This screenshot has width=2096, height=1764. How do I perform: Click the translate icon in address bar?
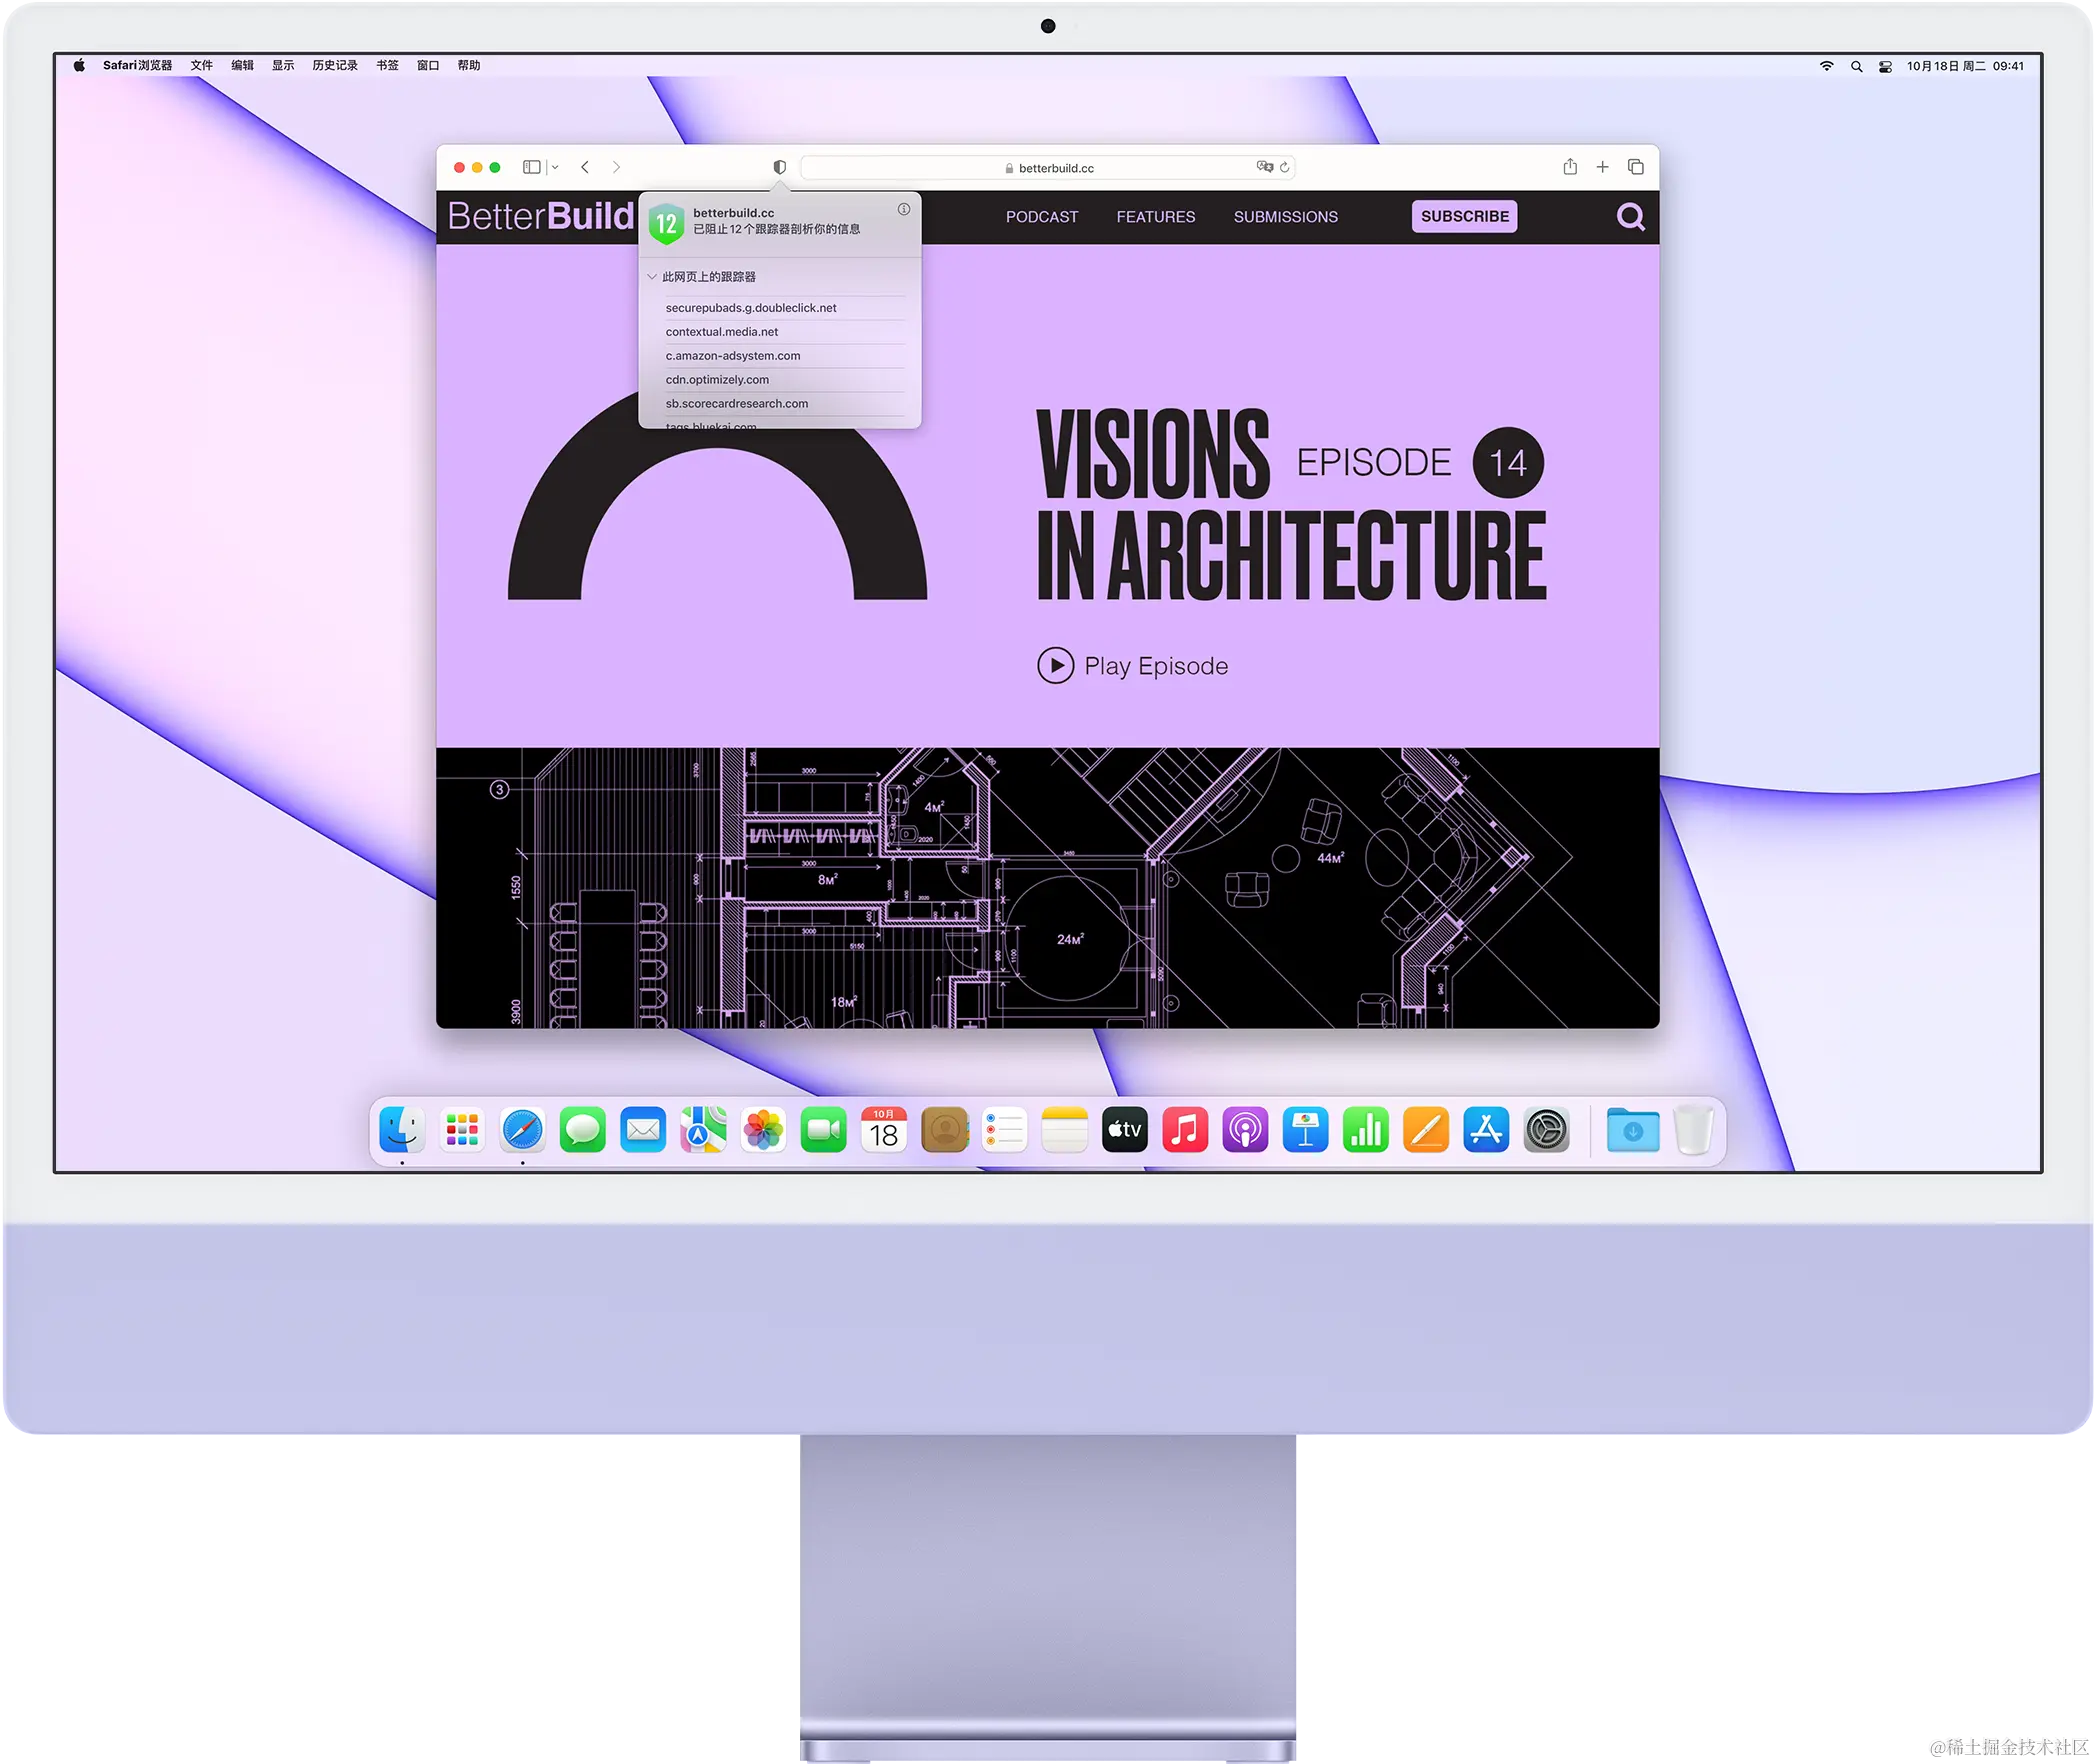[x=1264, y=167]
